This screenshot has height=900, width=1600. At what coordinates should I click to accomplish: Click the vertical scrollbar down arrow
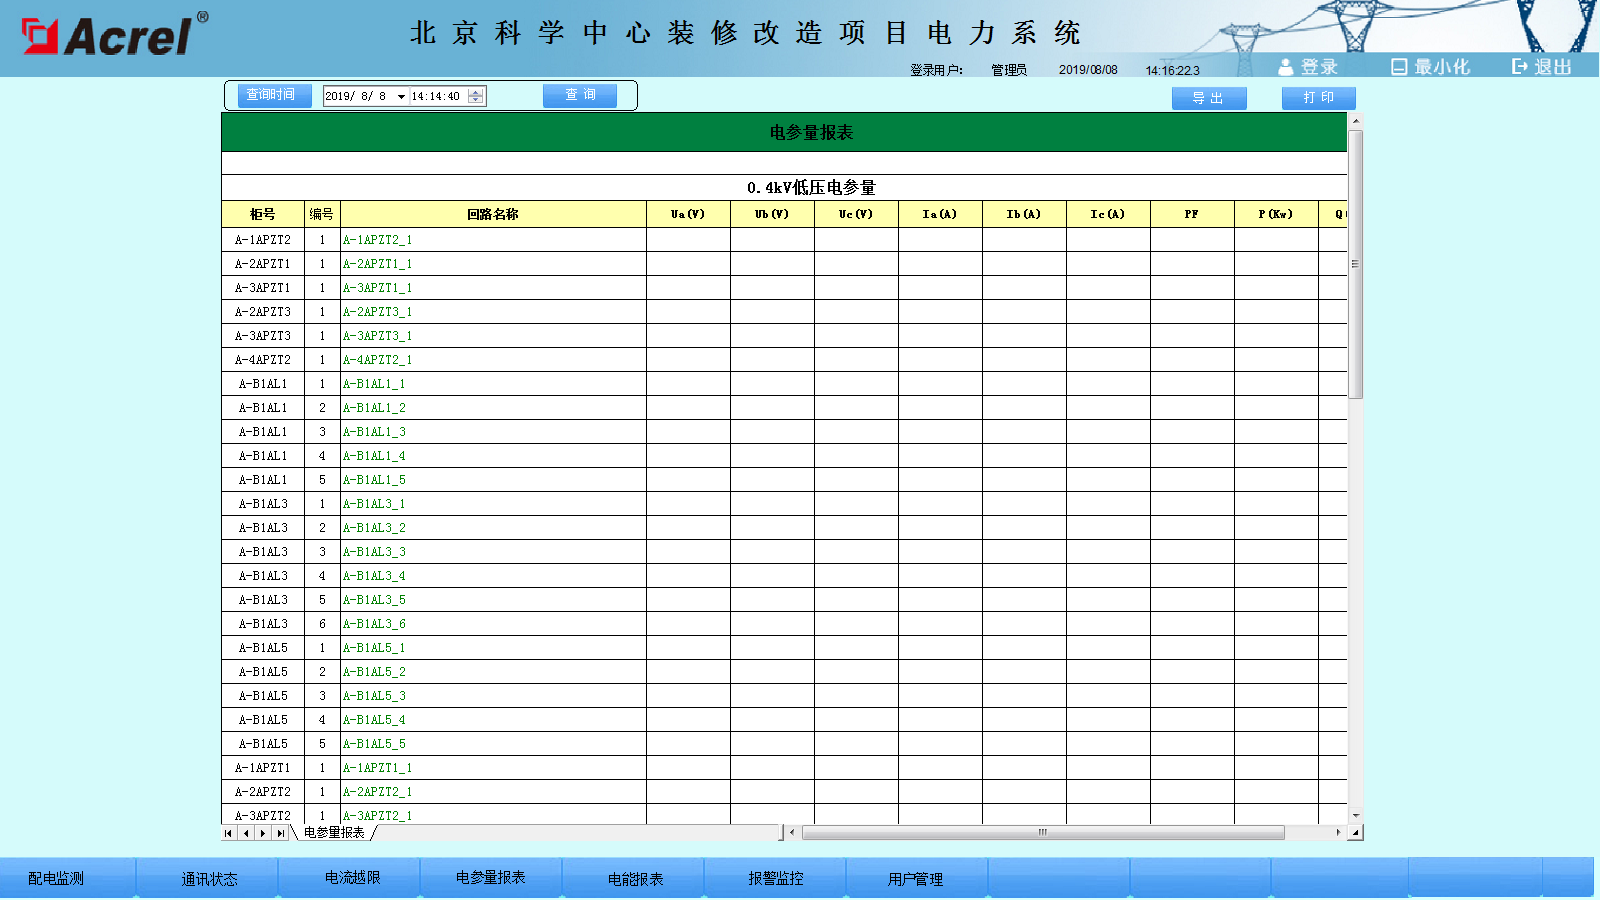tap(1355, 816)
